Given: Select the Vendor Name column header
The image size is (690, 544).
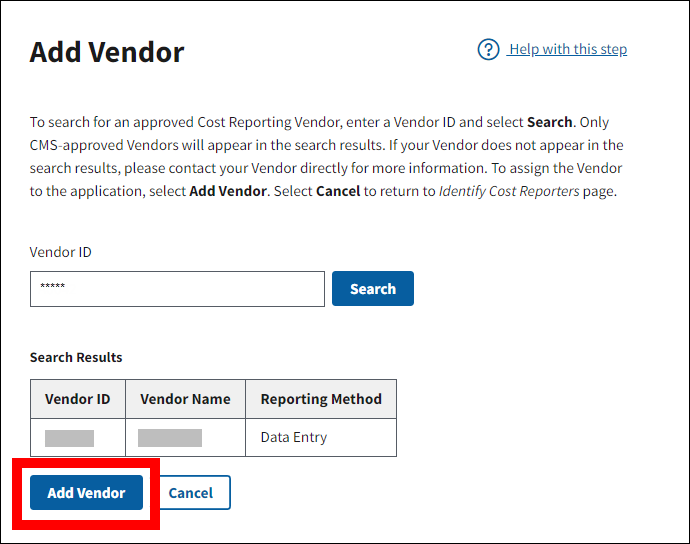Looking at the screenshot, I should 185,399.
